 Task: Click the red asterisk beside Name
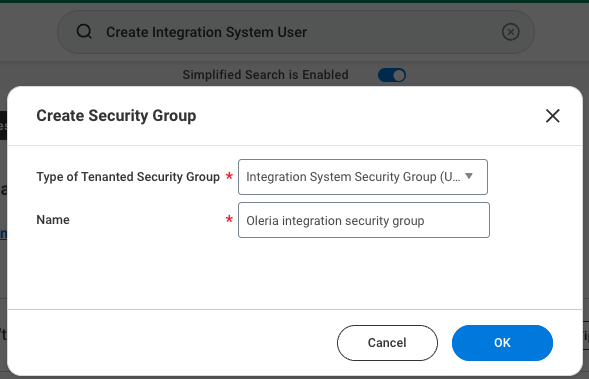coord(229,219)
